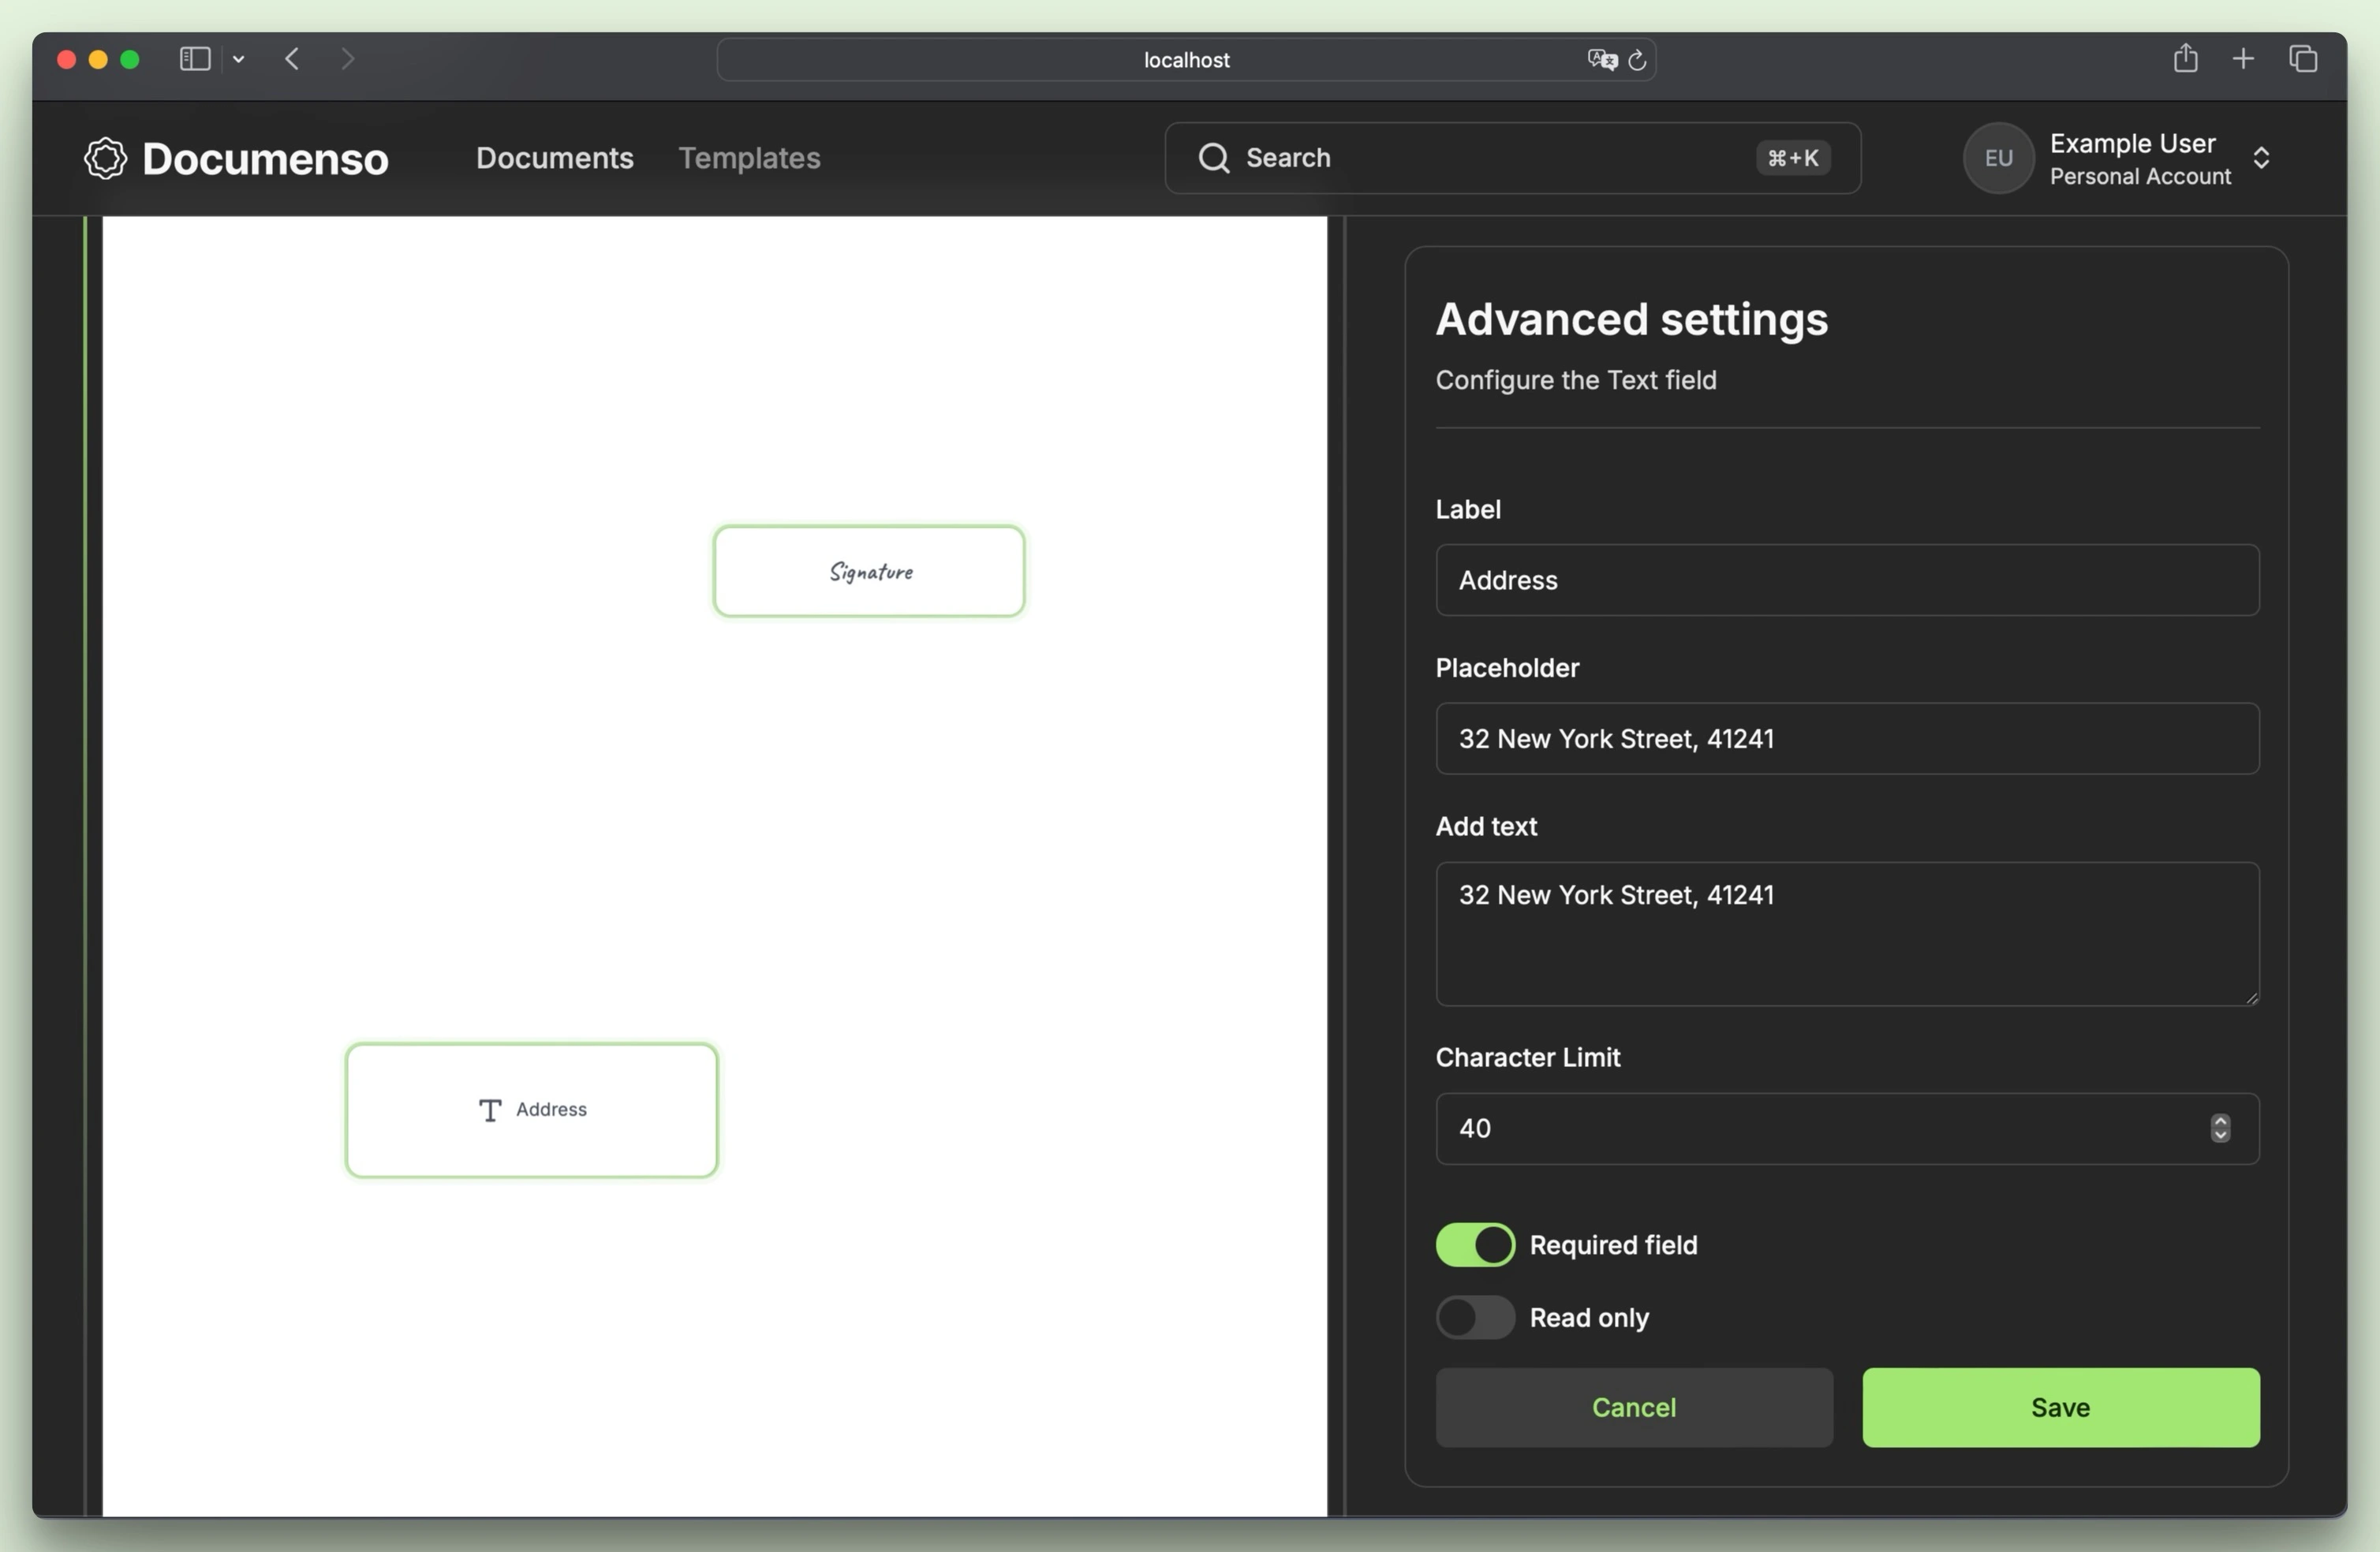The image size is (2380, 1552).
Task: Click the Safari share icon
Action: coord(2185,59)
